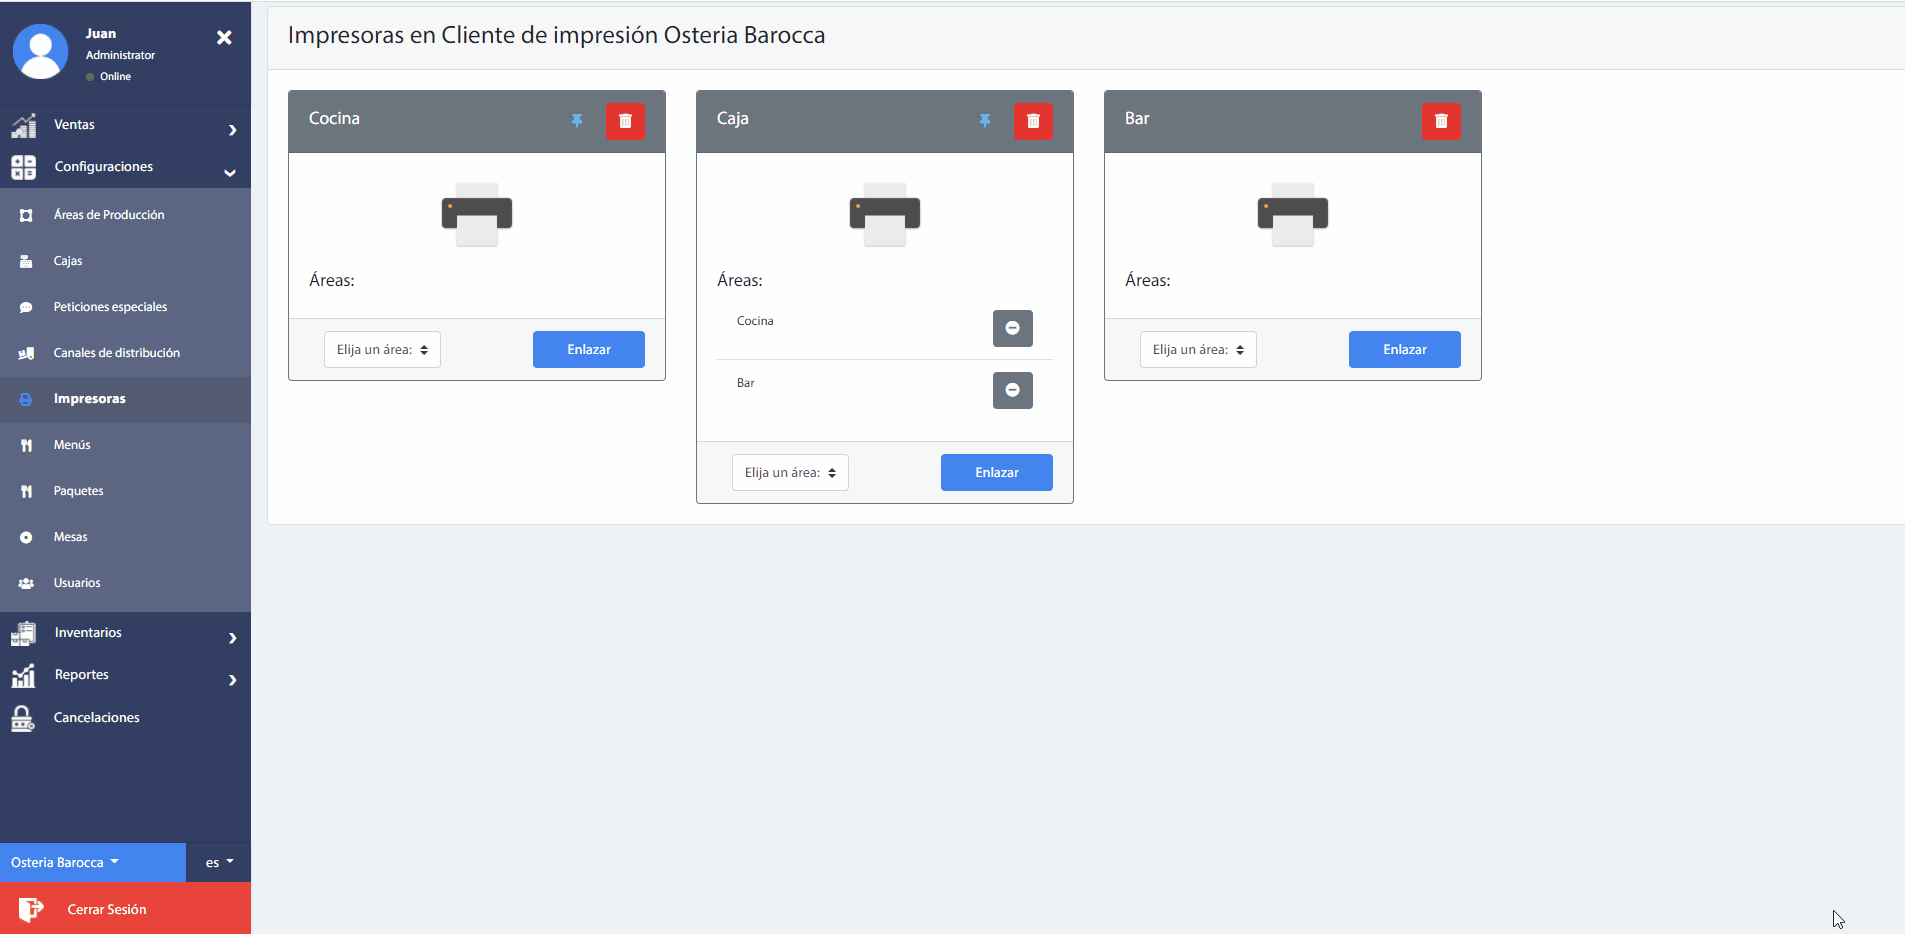Change language using es dropdown
This screenshot has width=1905, height=934.
(219, 862)
